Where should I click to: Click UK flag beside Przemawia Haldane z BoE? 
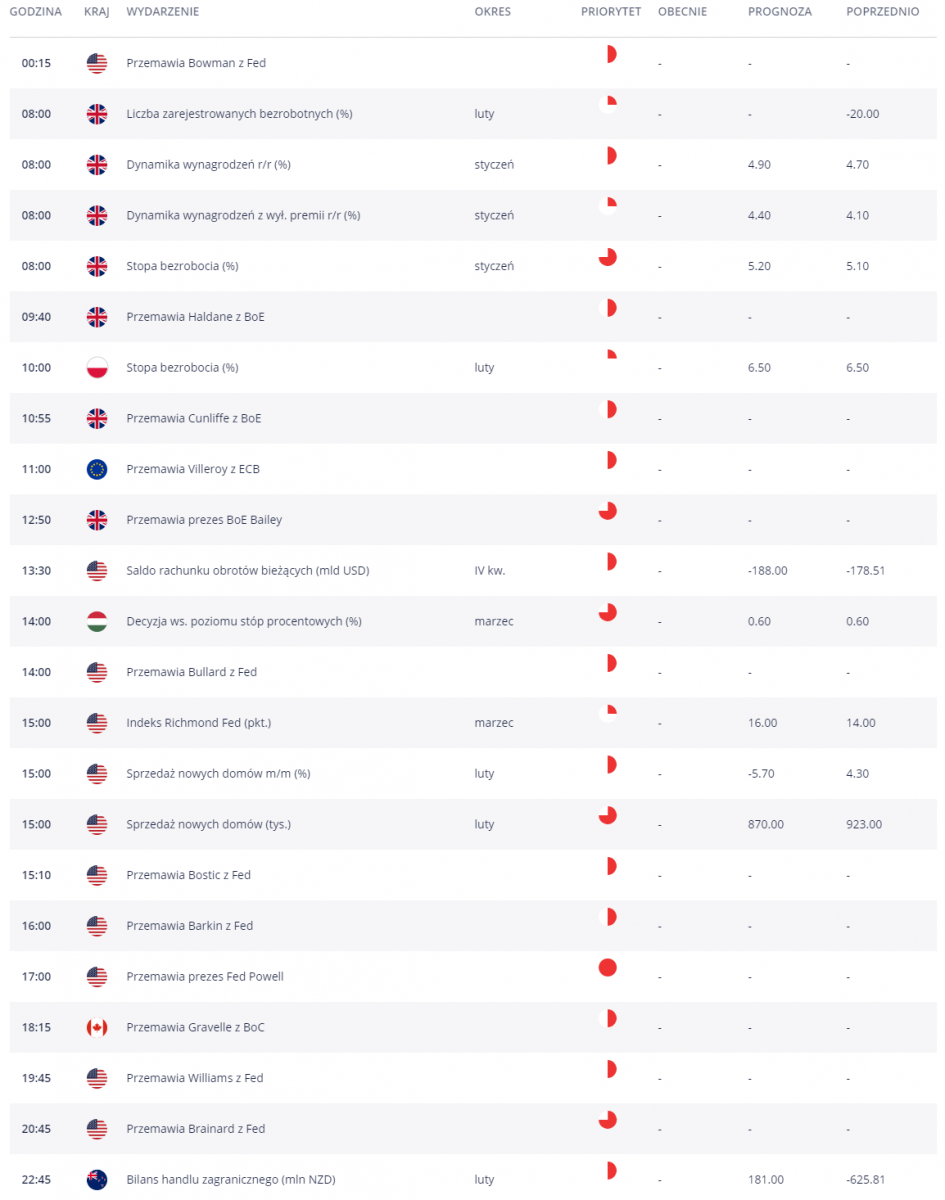[97, 317]
